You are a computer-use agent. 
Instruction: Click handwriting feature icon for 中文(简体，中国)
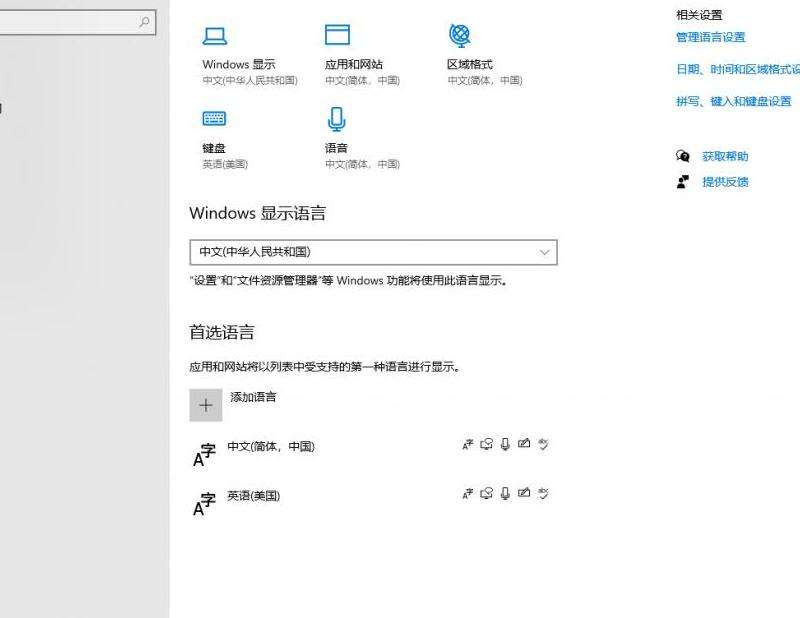(524, 443)
